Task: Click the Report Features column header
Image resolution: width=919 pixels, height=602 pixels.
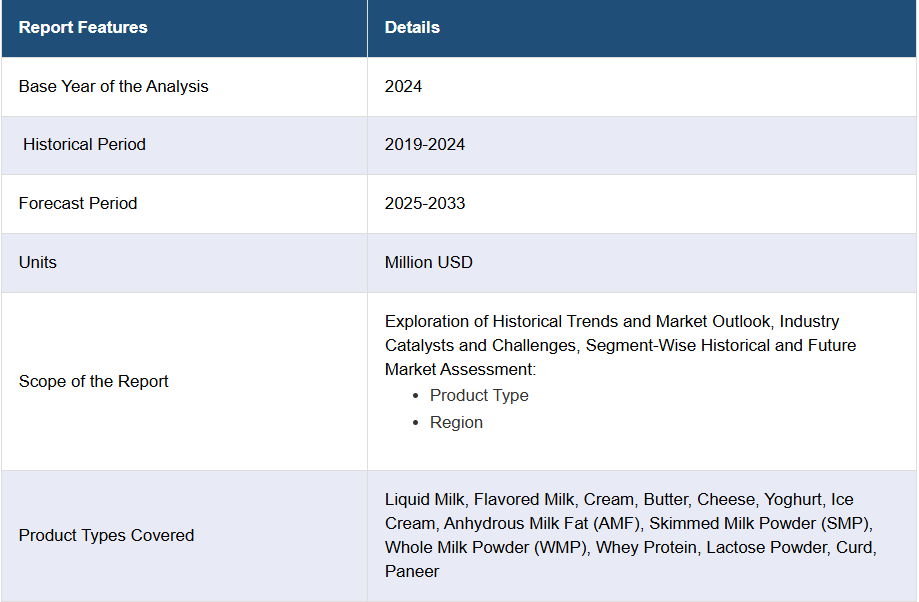Action: (x=83, y=28)
